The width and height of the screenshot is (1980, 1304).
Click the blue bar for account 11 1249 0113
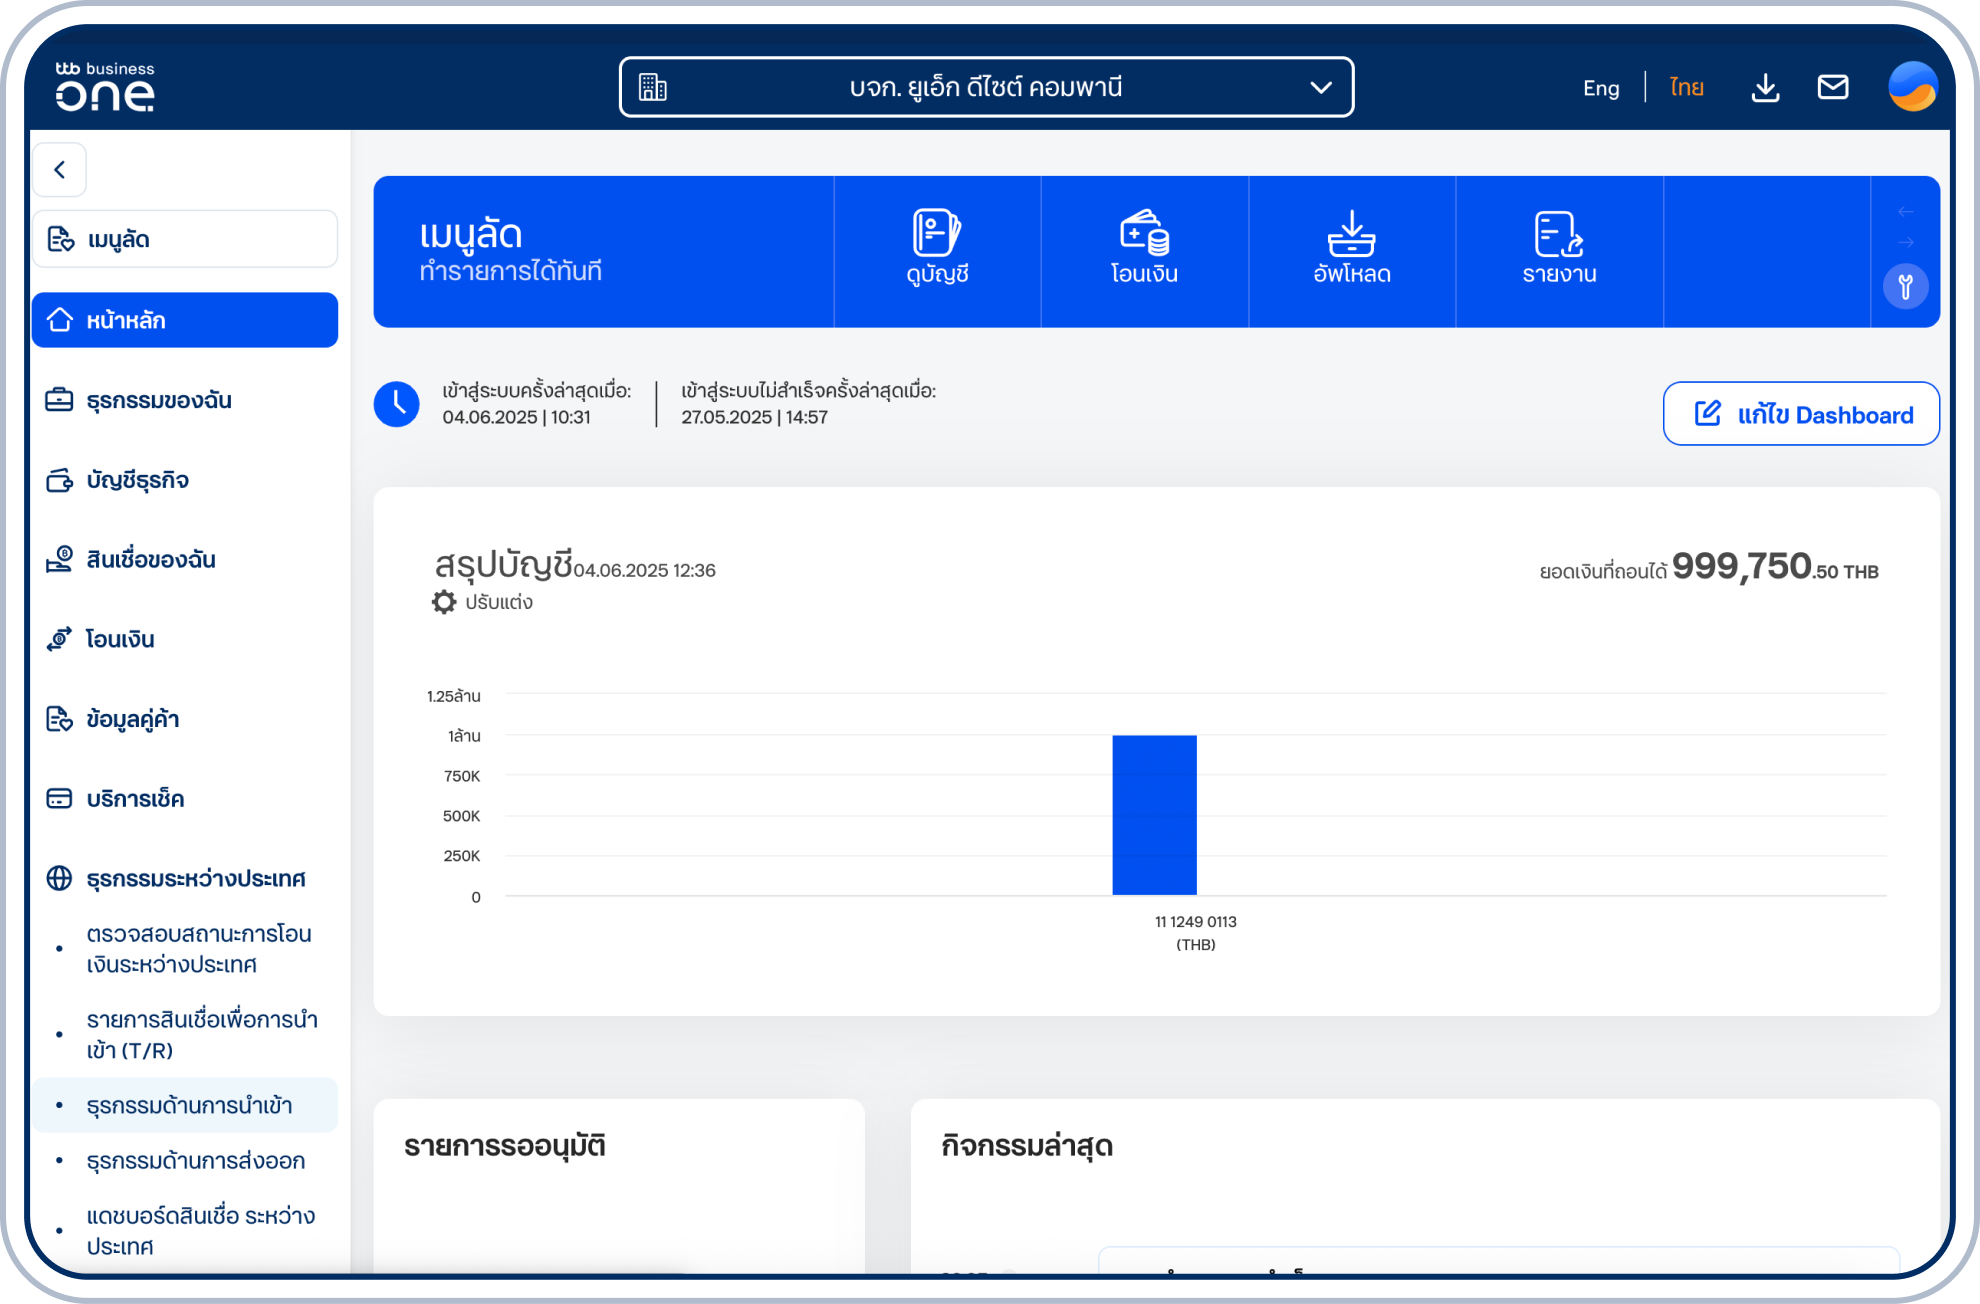tap(1154, 815)
